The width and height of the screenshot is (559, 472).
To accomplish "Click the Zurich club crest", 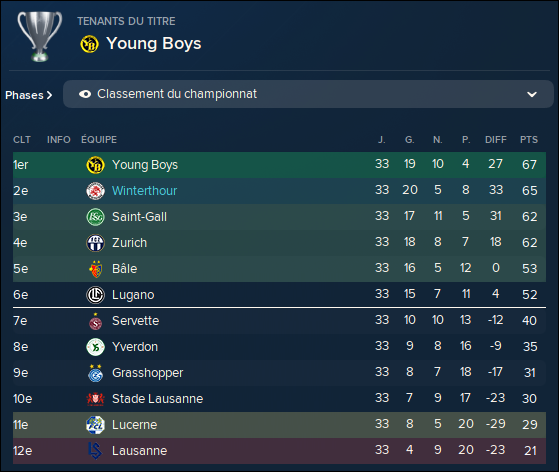I will pos(95,243).
